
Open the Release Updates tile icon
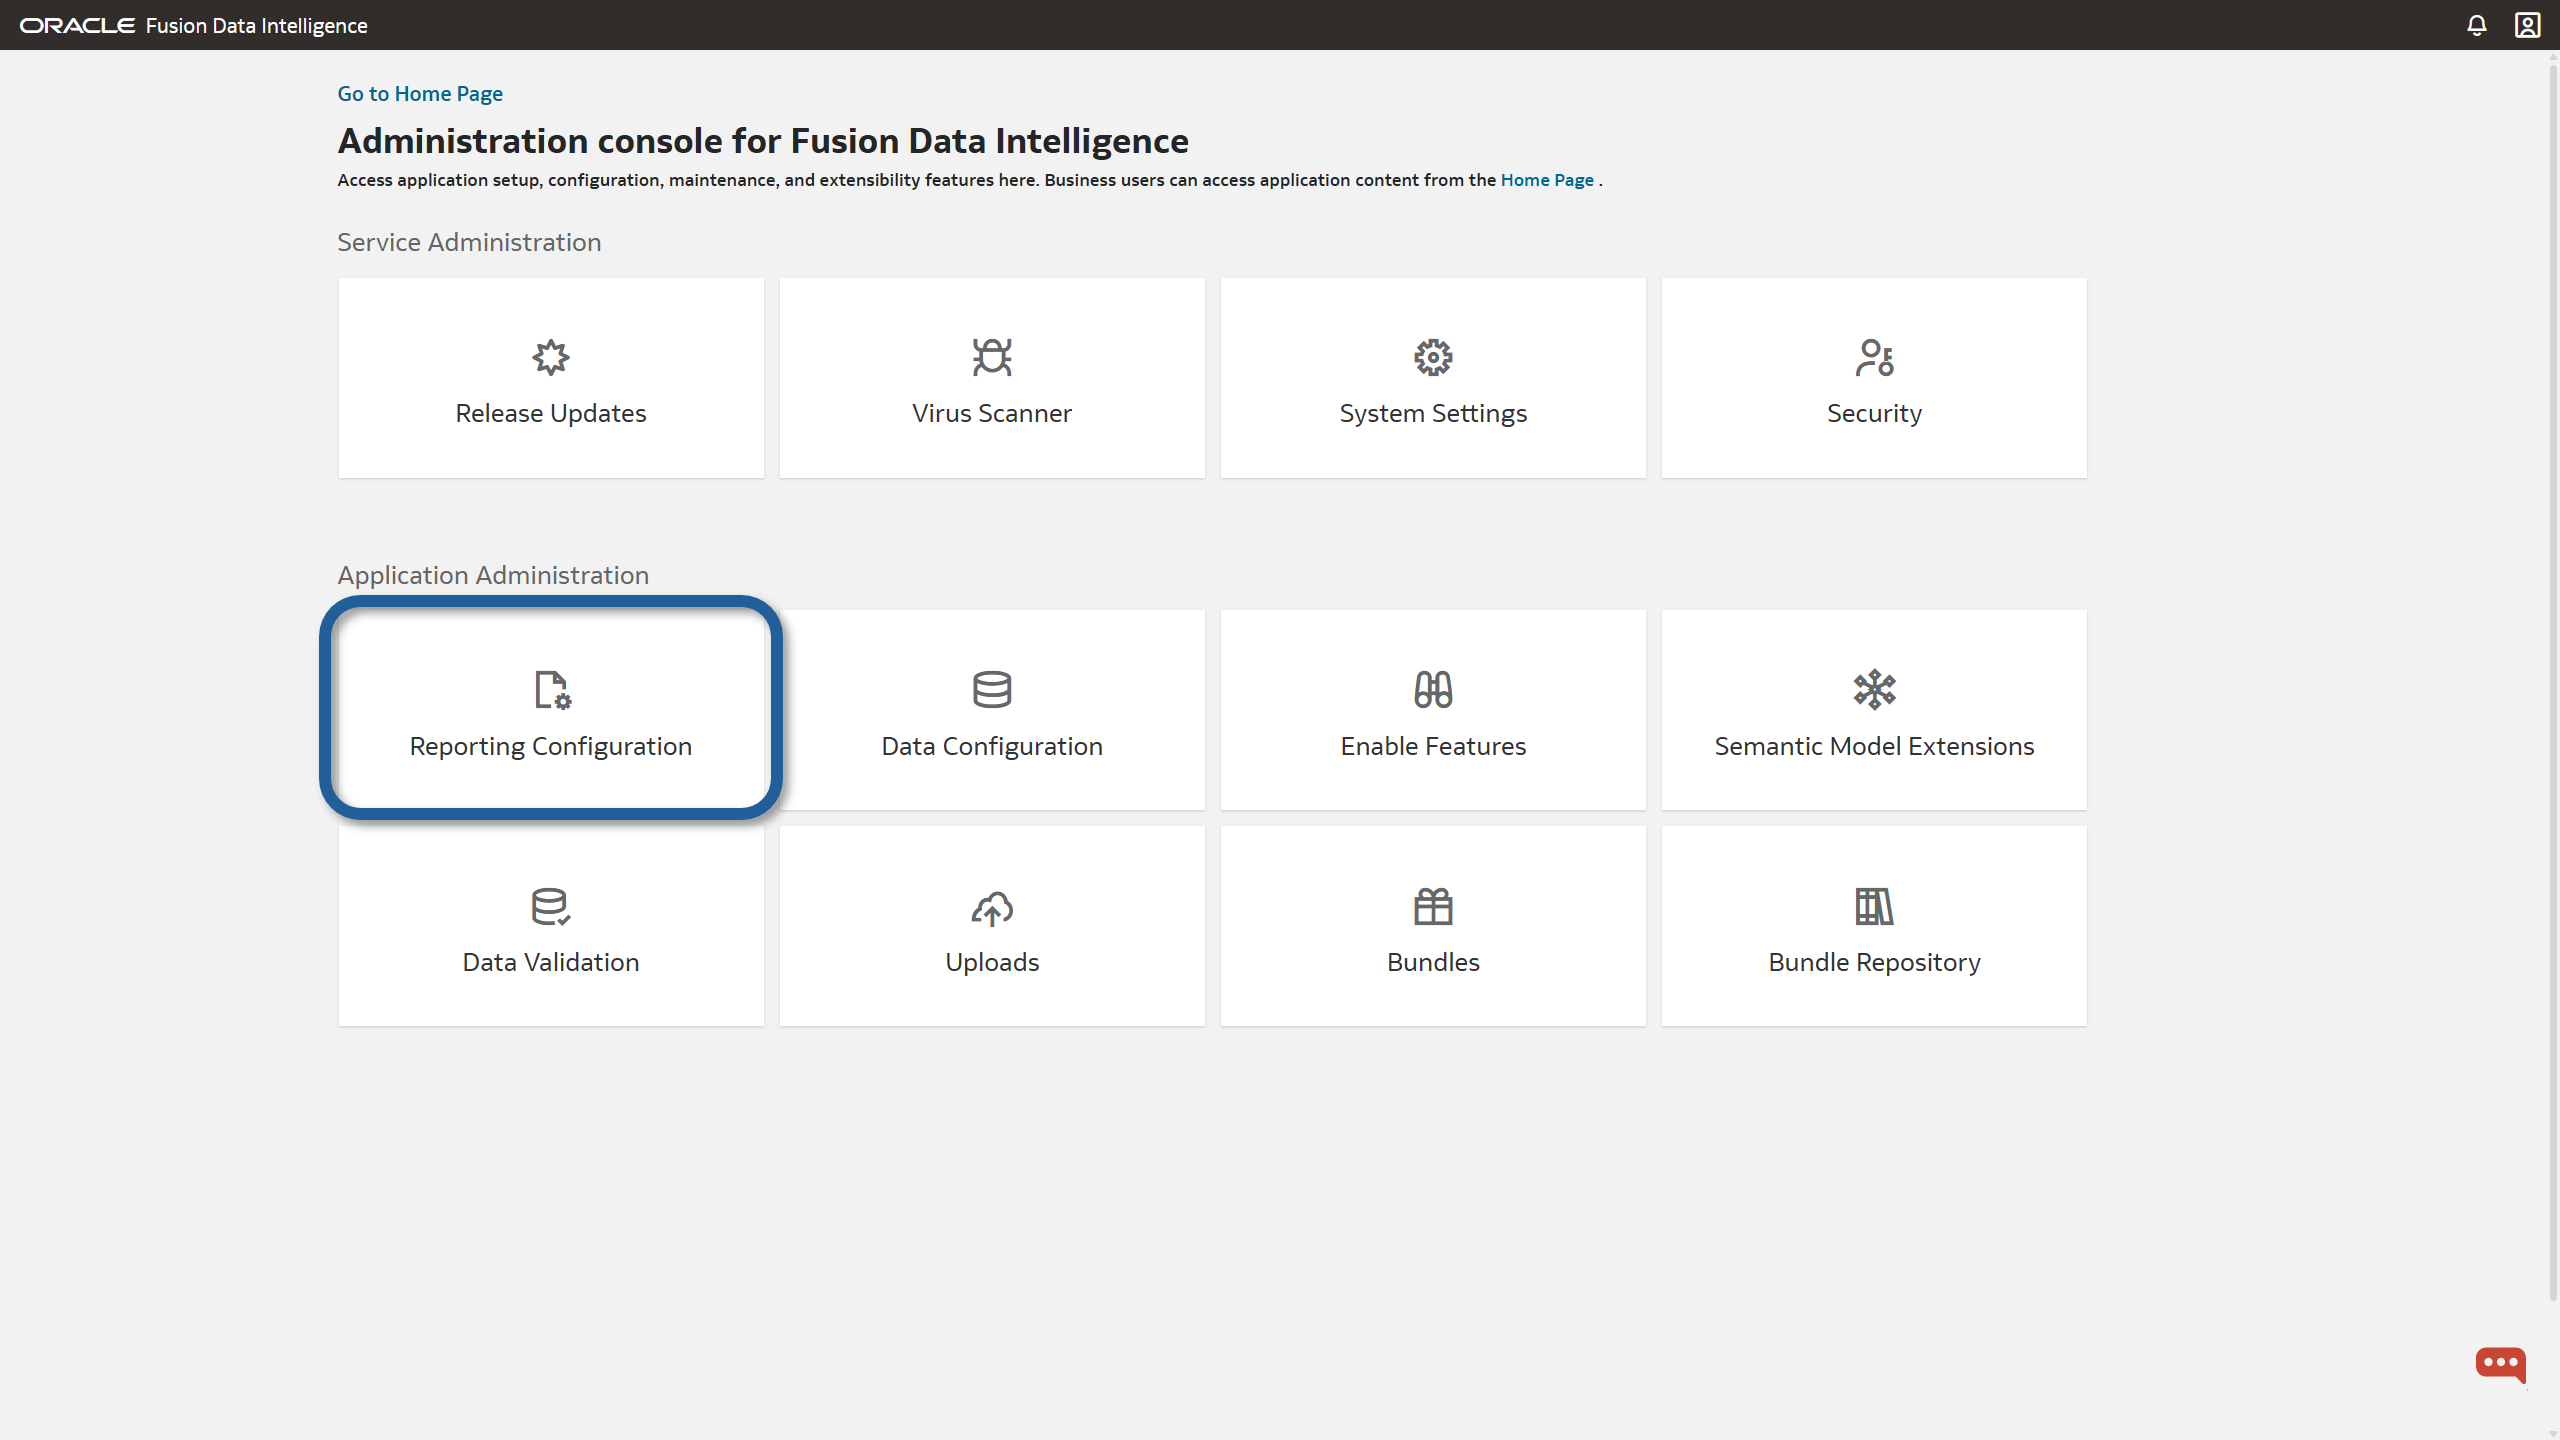tap(550, 357)
